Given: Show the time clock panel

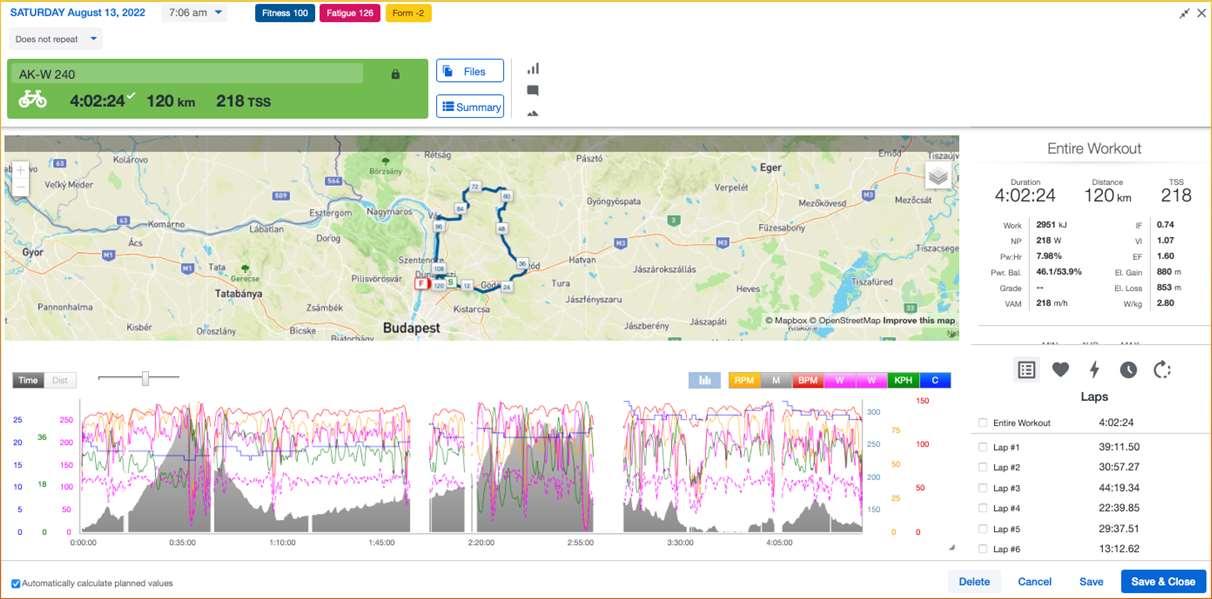Looking at the screenshot, I should click(1128, 370).
